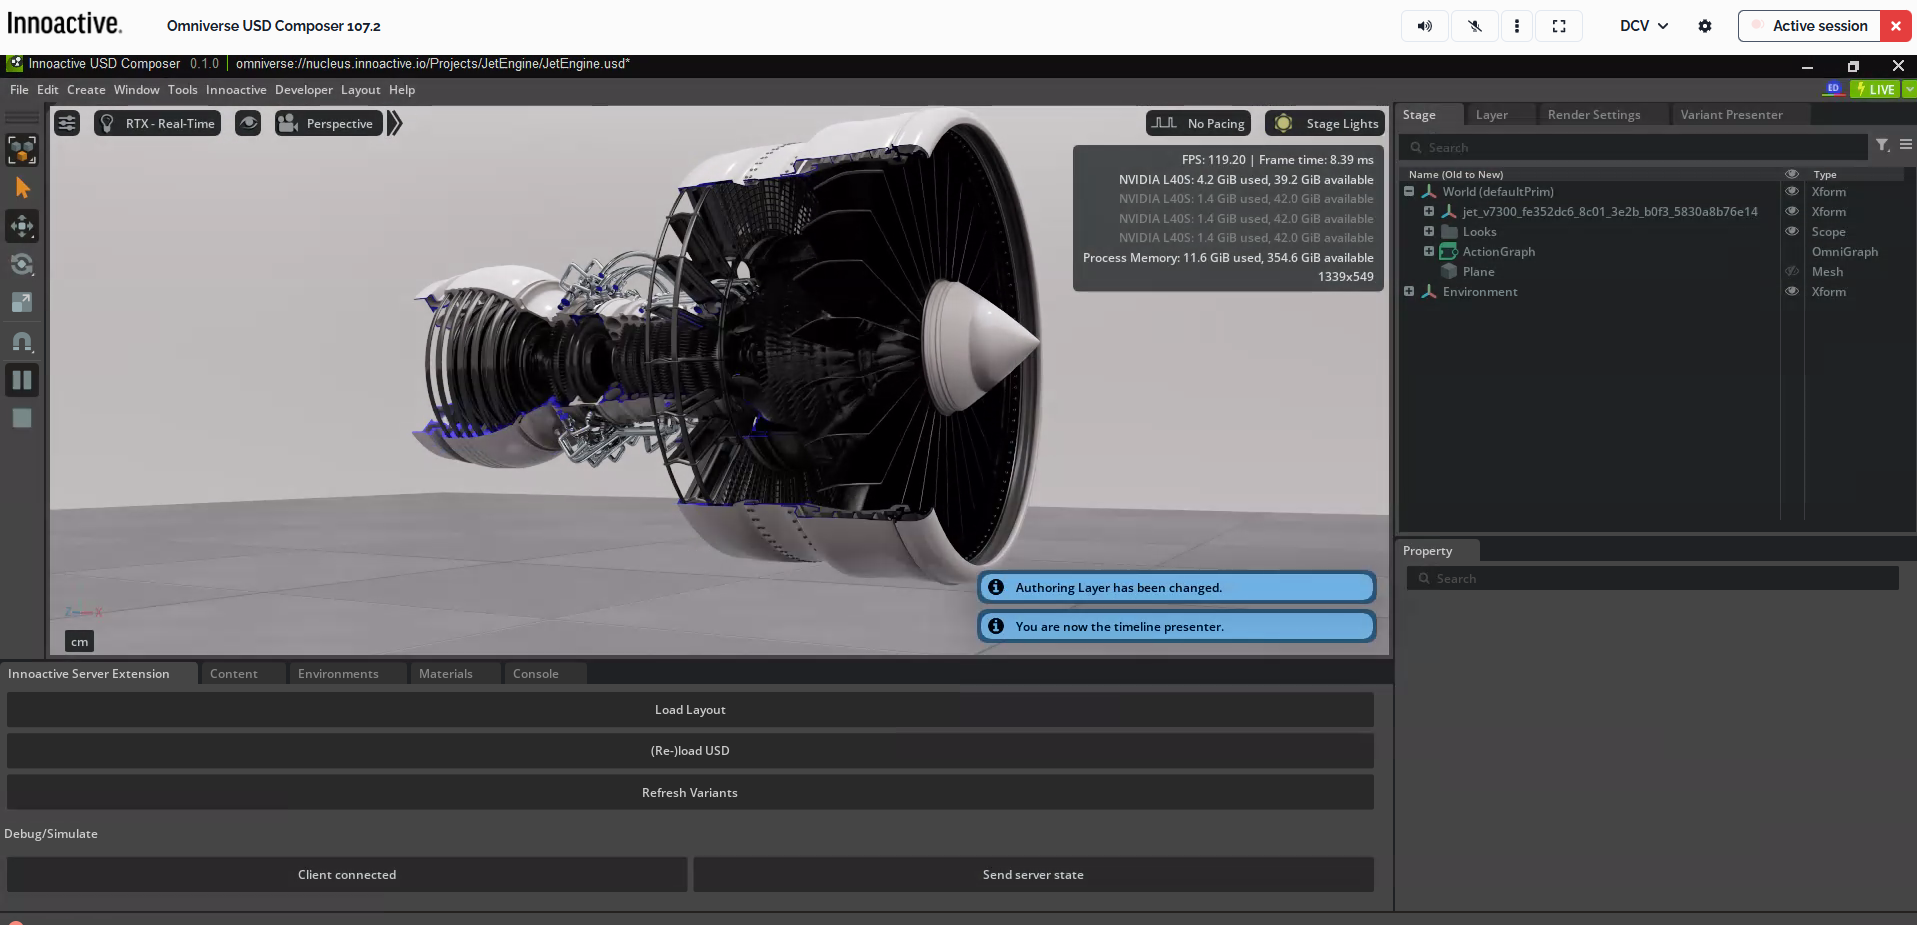Select the Rotate tool
This screenshot has width=1917, height=925.
tap(21, 264)
